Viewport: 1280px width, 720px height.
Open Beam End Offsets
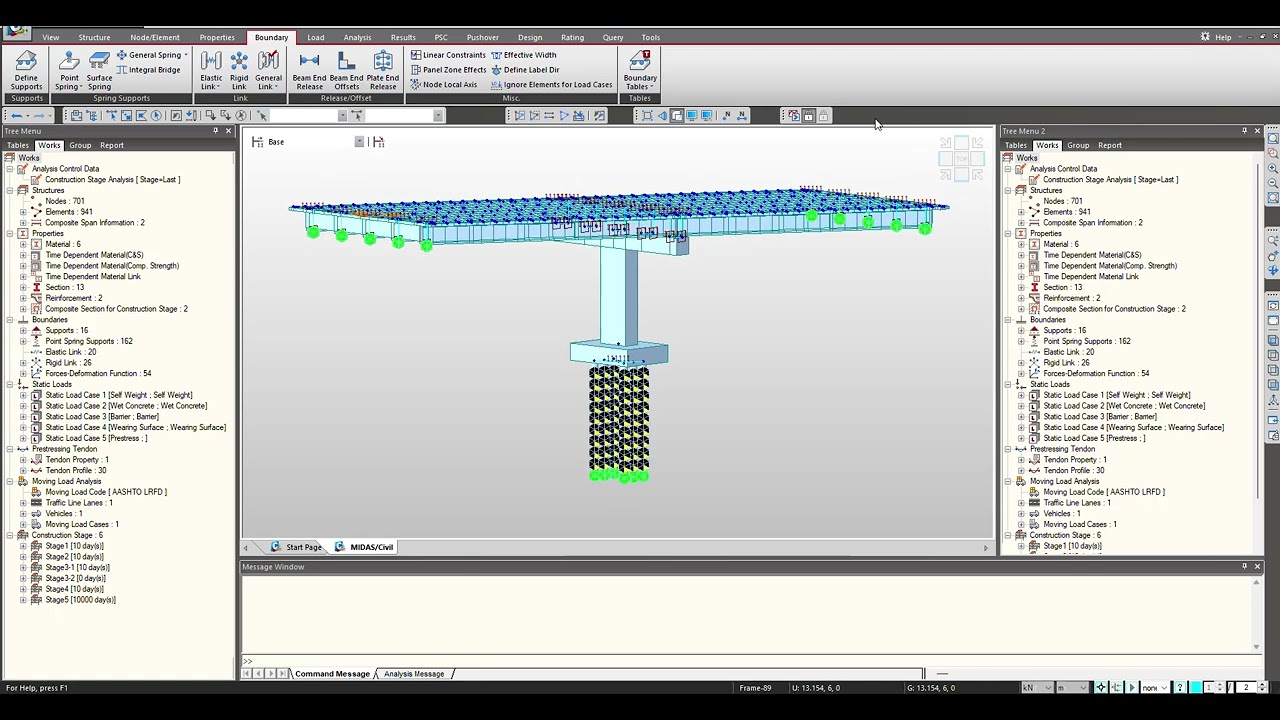click(x=346, y=70)
